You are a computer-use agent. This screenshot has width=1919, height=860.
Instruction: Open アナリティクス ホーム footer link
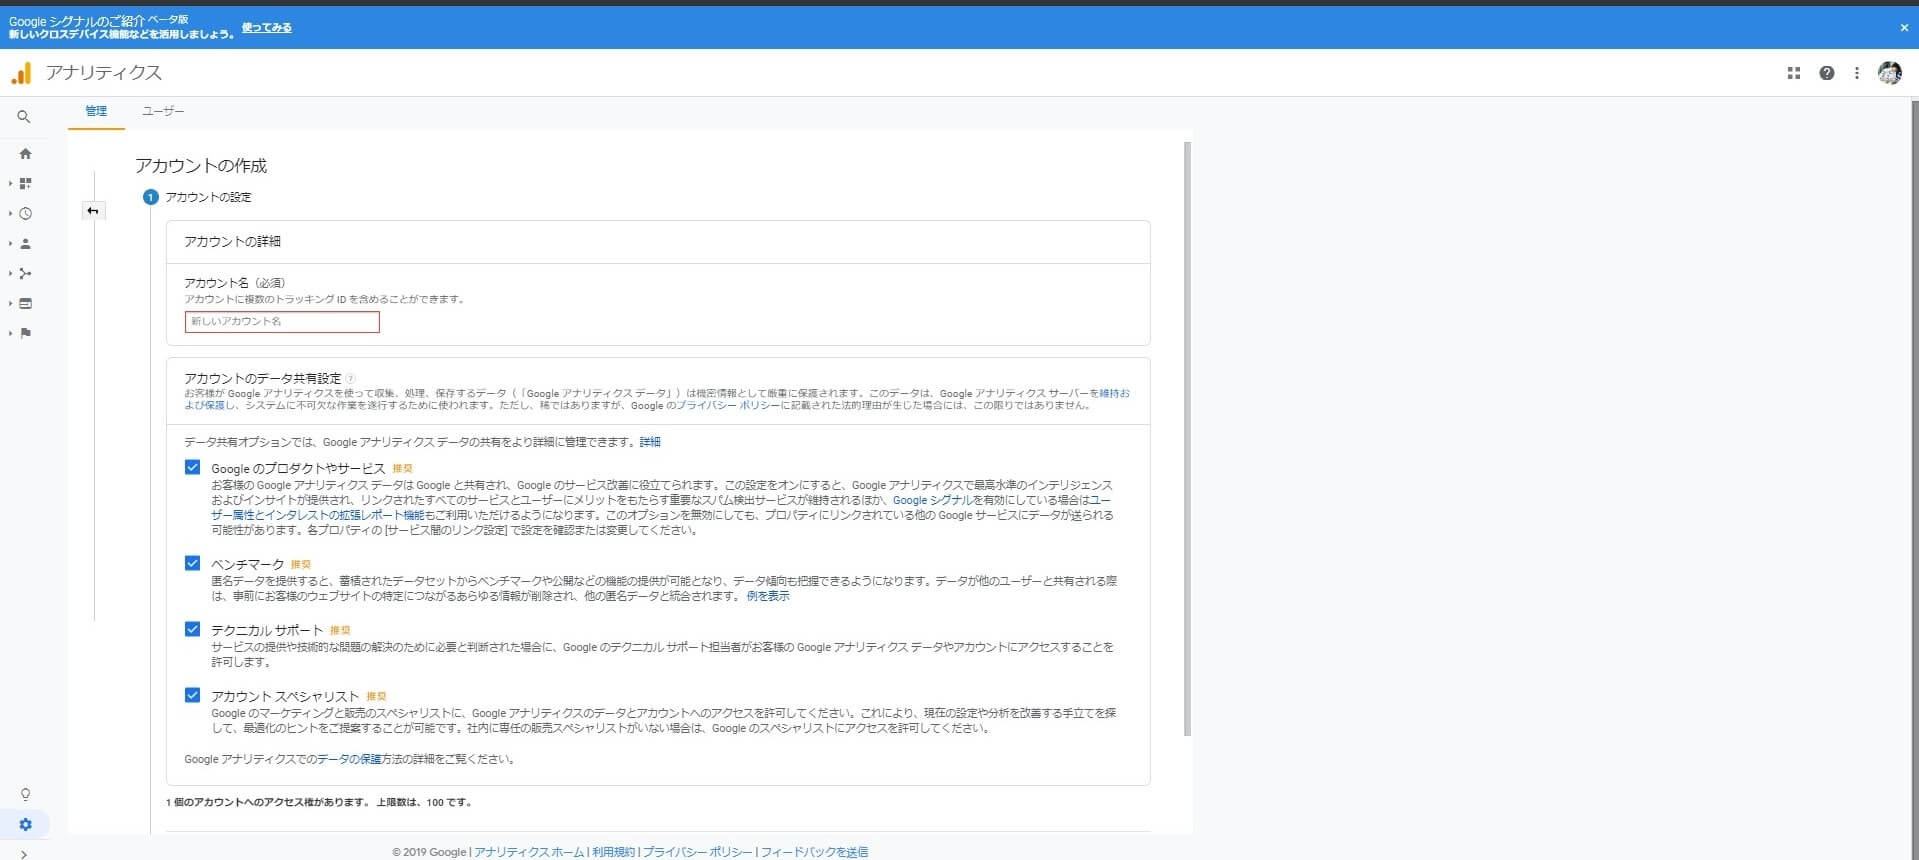[529, 852]
